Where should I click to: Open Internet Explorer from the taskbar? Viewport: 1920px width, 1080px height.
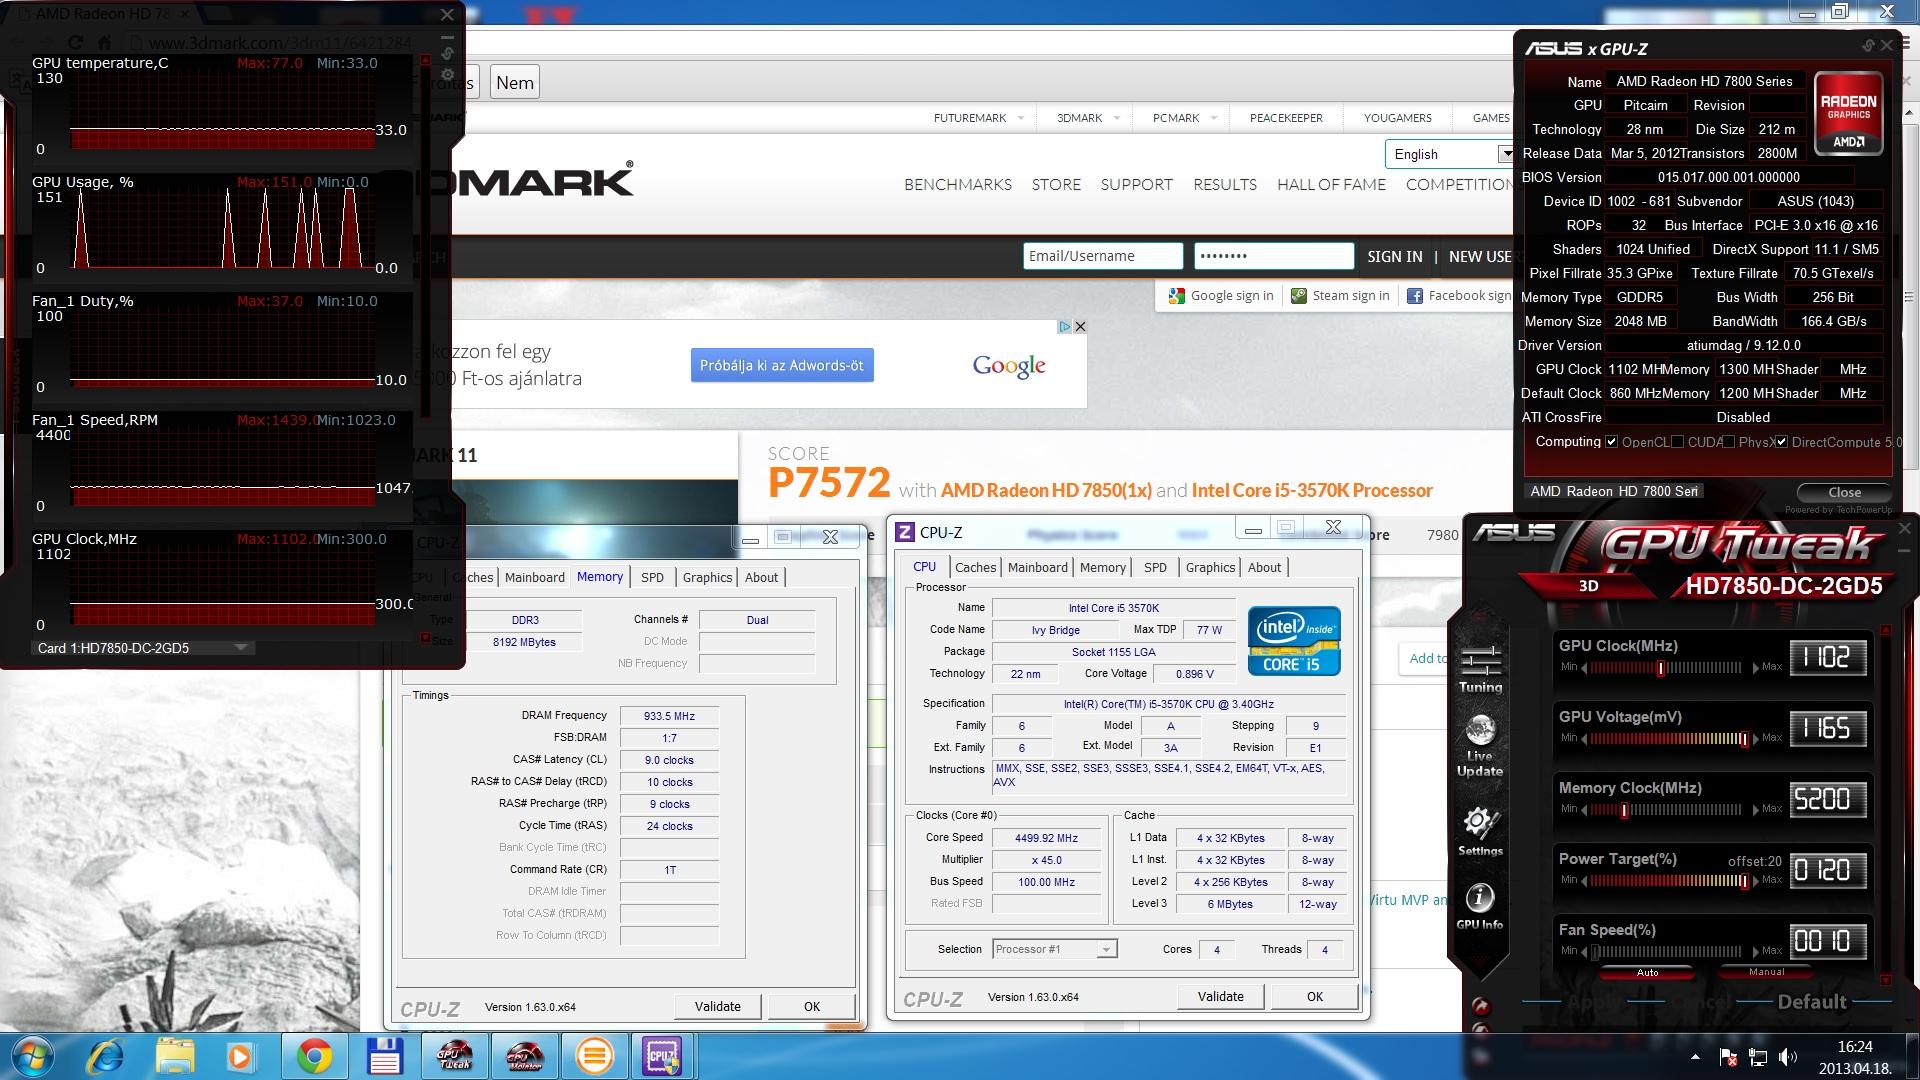106,1056
